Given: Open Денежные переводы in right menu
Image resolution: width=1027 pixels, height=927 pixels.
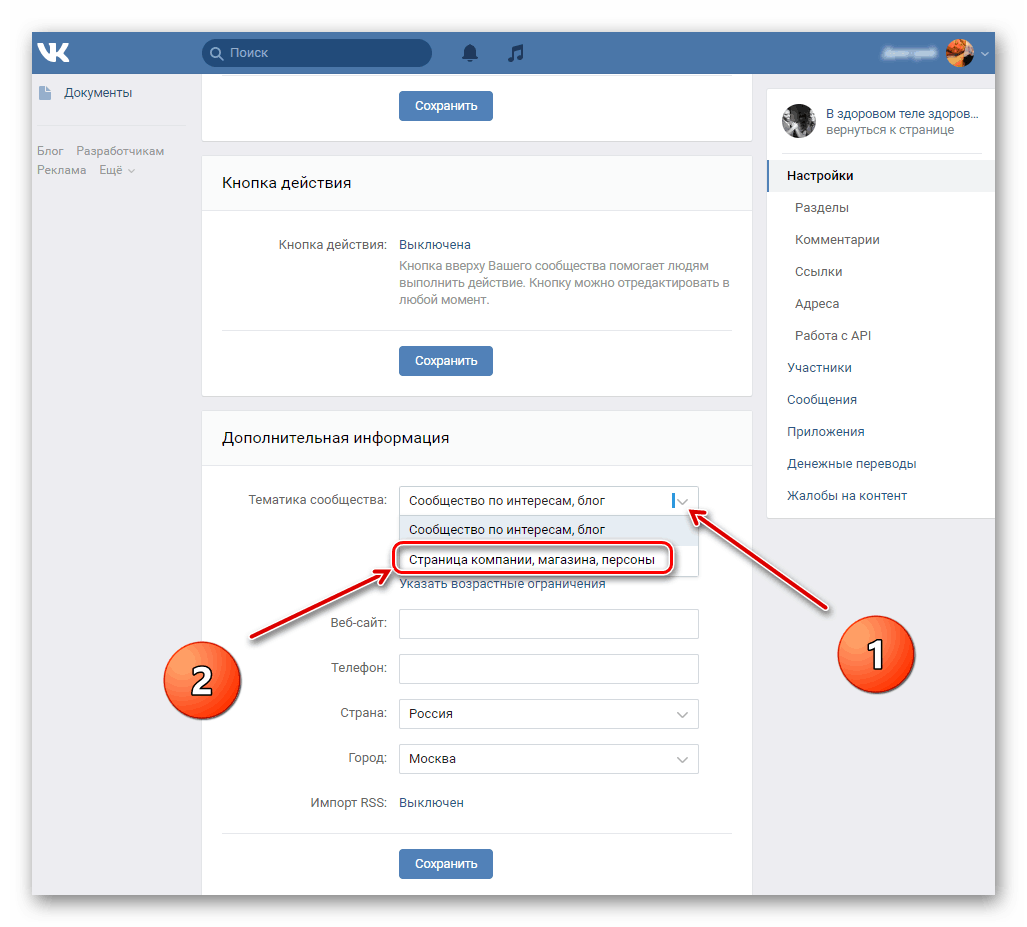Looking at the screenshot, I should point(851,464).
